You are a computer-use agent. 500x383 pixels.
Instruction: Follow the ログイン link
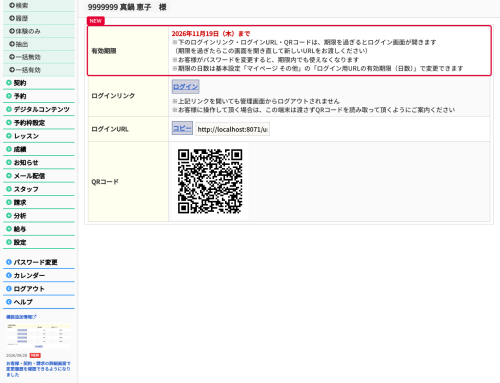pyautogui.click(x=186, y=87)
